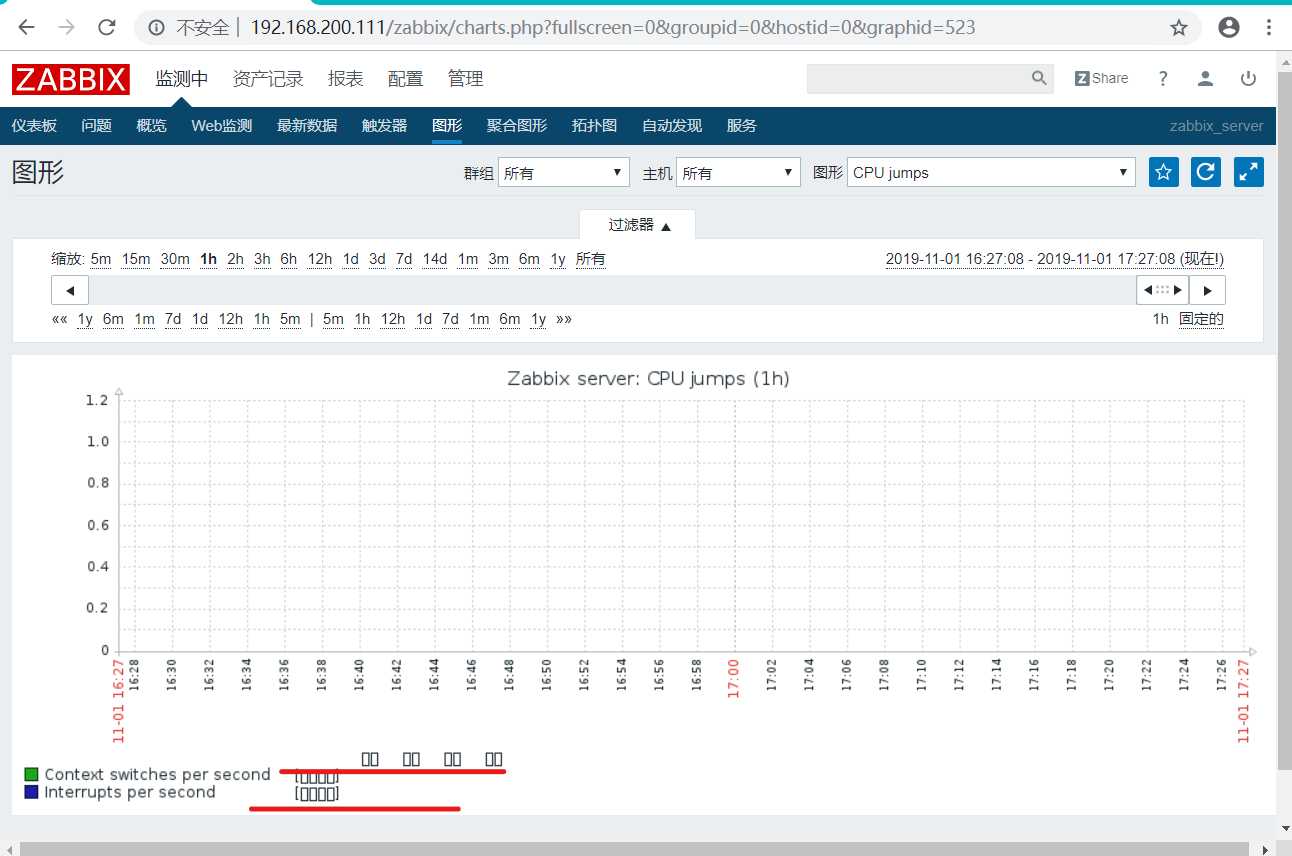Go to 最新数据 submenu
Image resolution: width=1292 pixels, height=856 pixels.
coord(307,126)
